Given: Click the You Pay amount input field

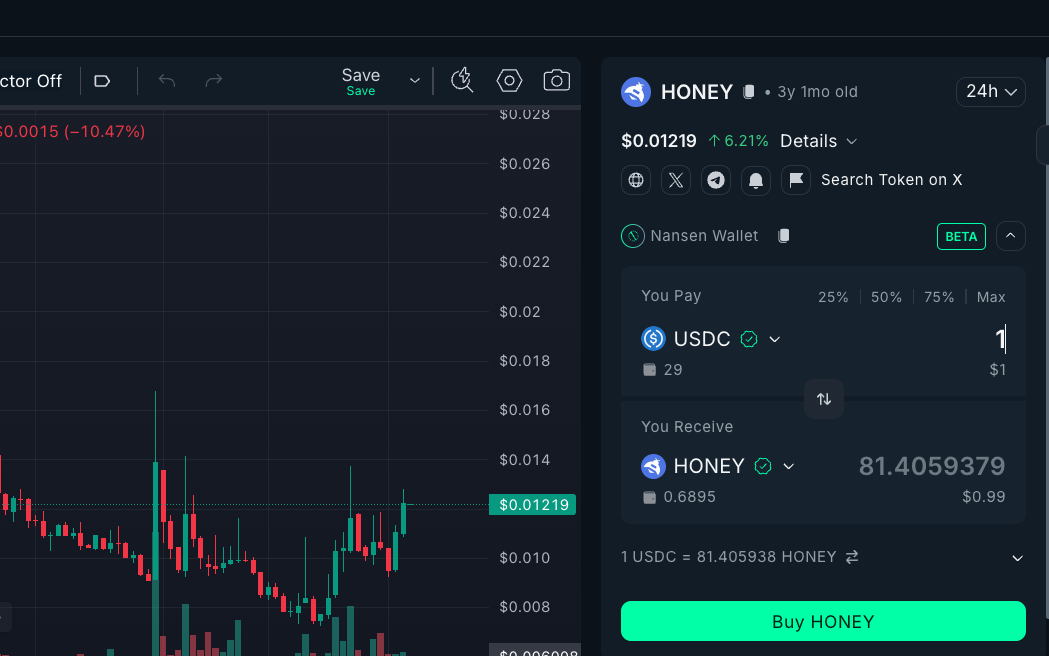Looking at the screenshot, I should coord(920,340).
